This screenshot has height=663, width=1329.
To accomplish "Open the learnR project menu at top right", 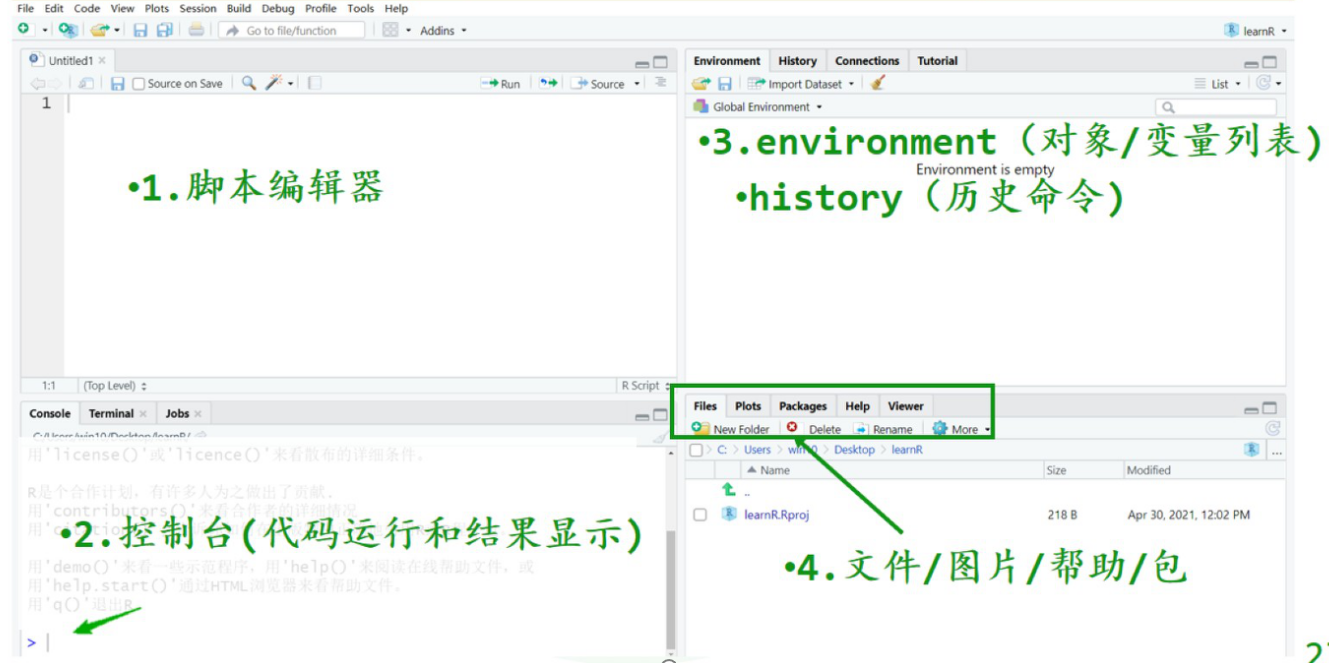I will click(x=1256, y=31).
